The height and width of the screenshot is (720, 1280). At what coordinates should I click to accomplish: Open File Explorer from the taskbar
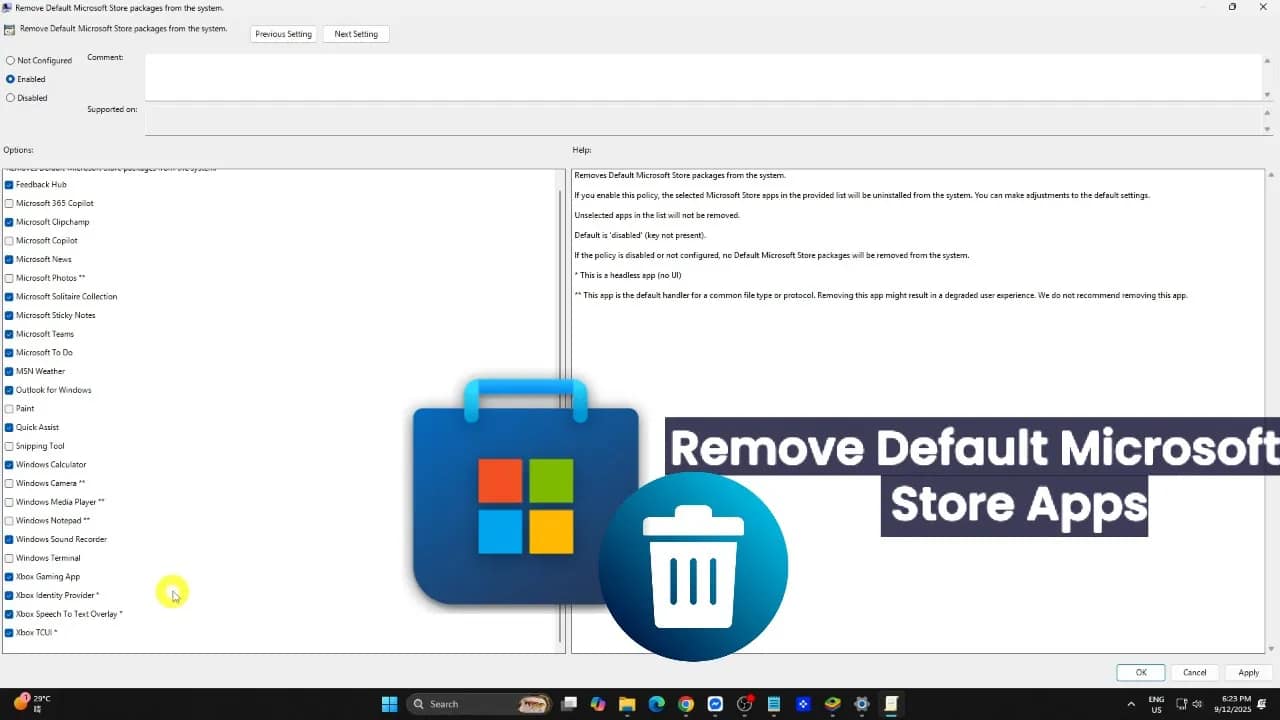(x=627, y=703)
